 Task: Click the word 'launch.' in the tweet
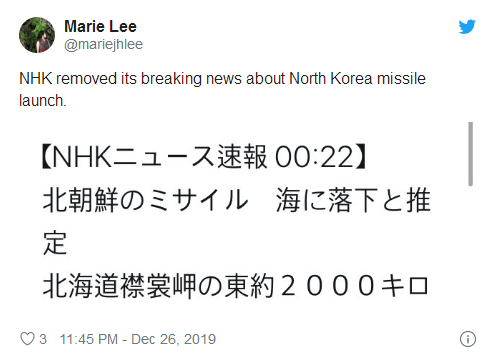pos(43,100)
